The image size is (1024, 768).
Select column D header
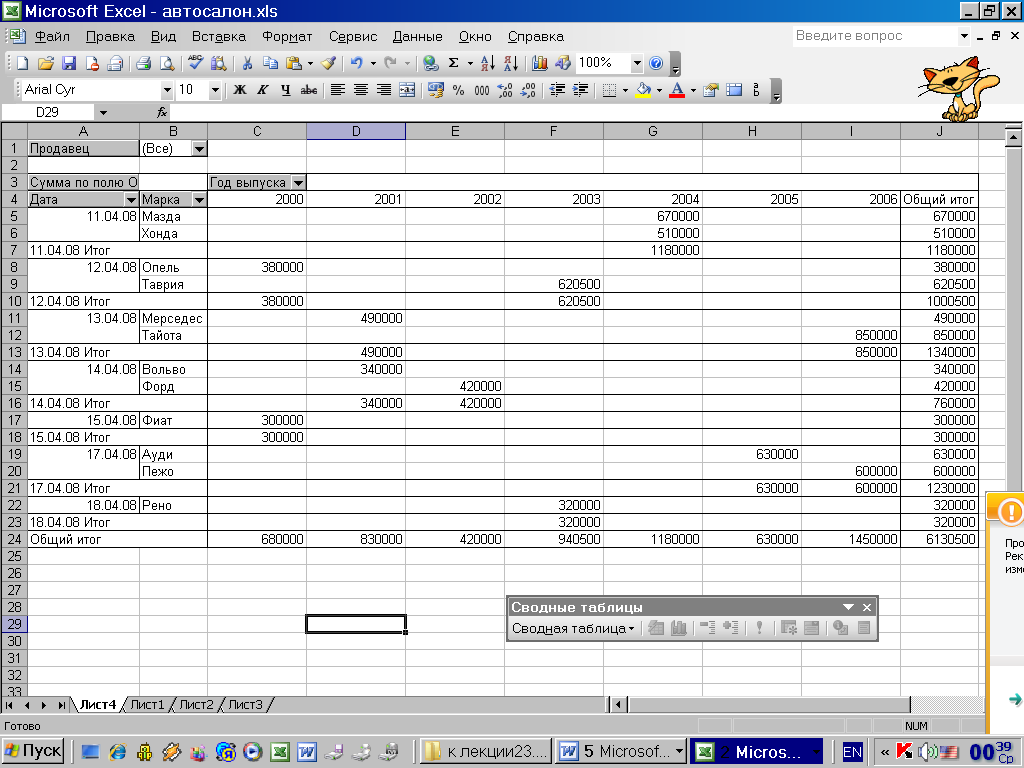pyautogui.click(x=356, y=131)
